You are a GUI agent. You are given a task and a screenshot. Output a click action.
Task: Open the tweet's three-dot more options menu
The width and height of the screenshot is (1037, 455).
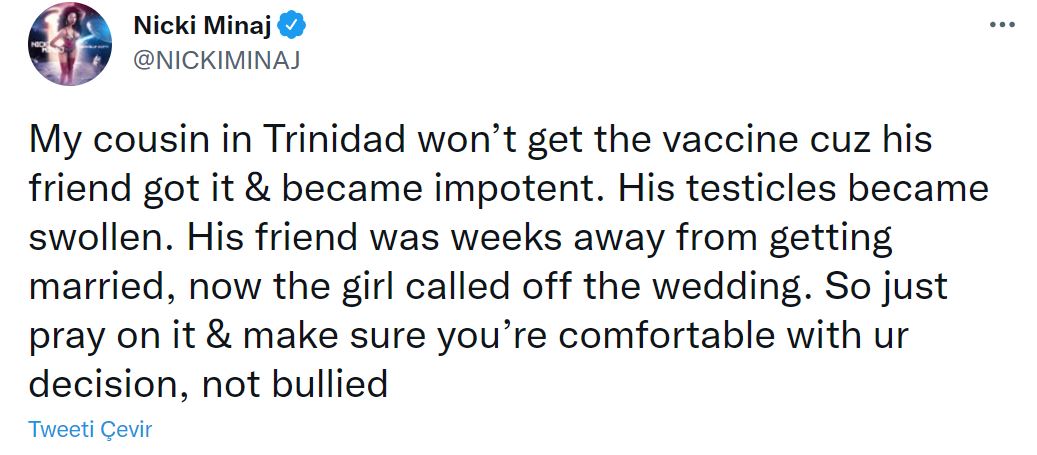click(1001, 23)
